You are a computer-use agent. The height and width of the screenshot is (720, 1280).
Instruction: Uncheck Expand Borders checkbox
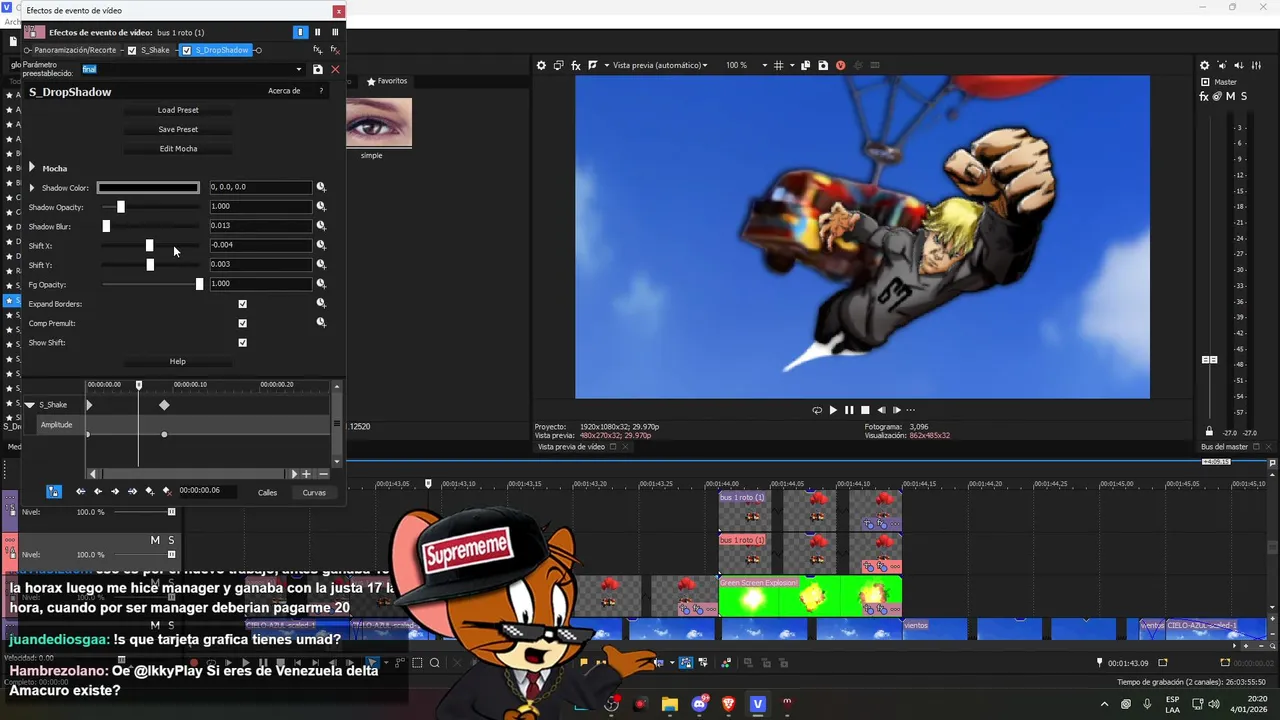[242, 304]
